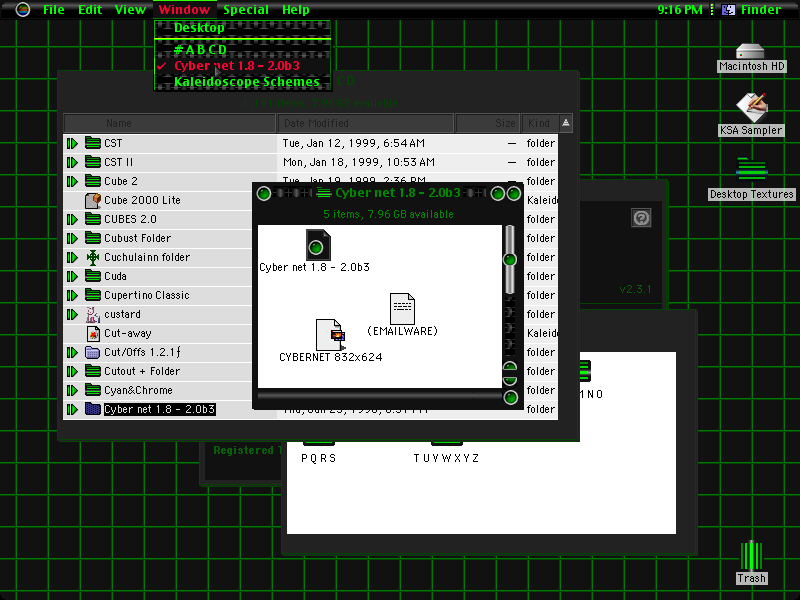
Task: Select the Cuchulainn folder celtic cross icon
Action: [92, 257]
